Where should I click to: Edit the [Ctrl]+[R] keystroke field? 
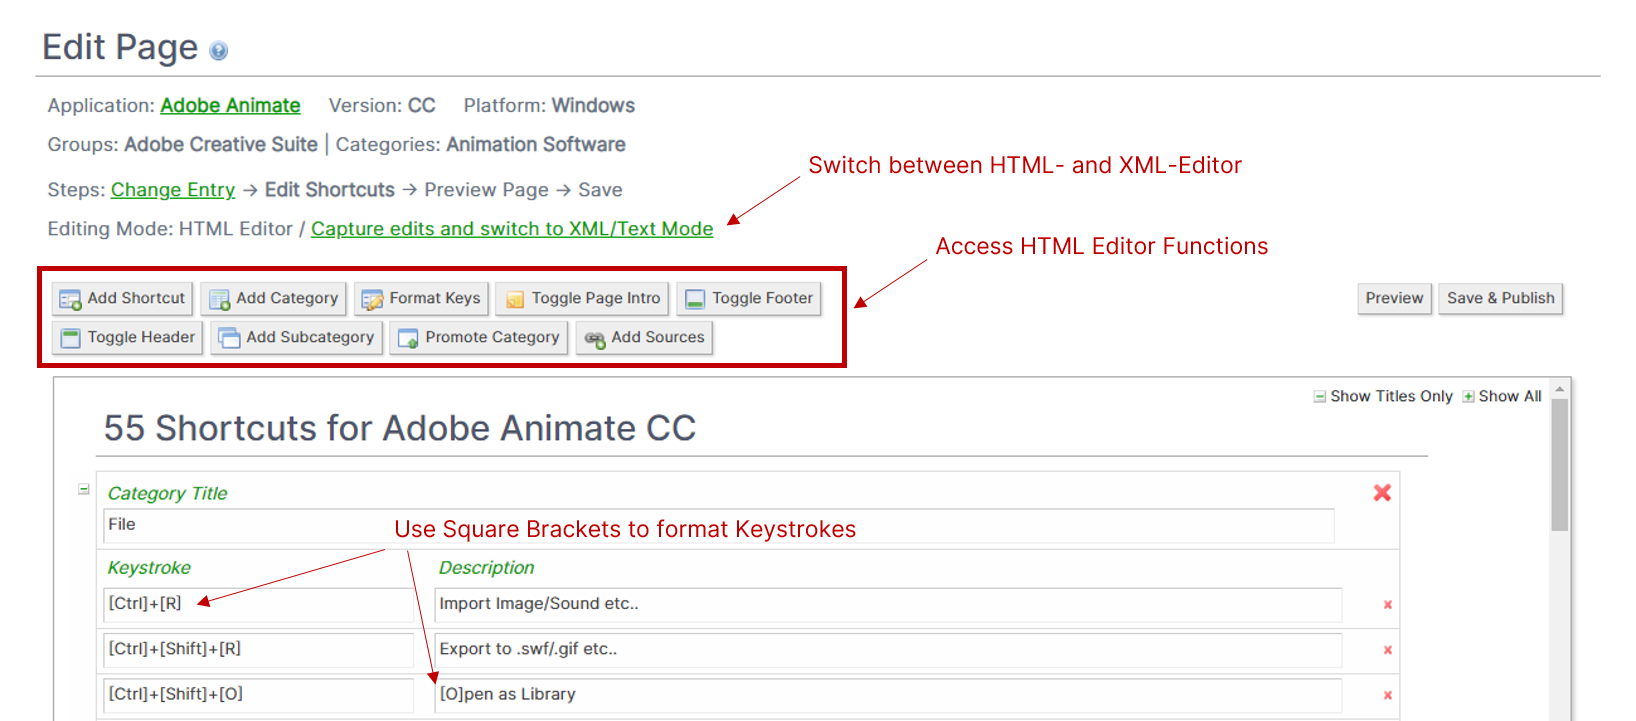pos(258,605)
